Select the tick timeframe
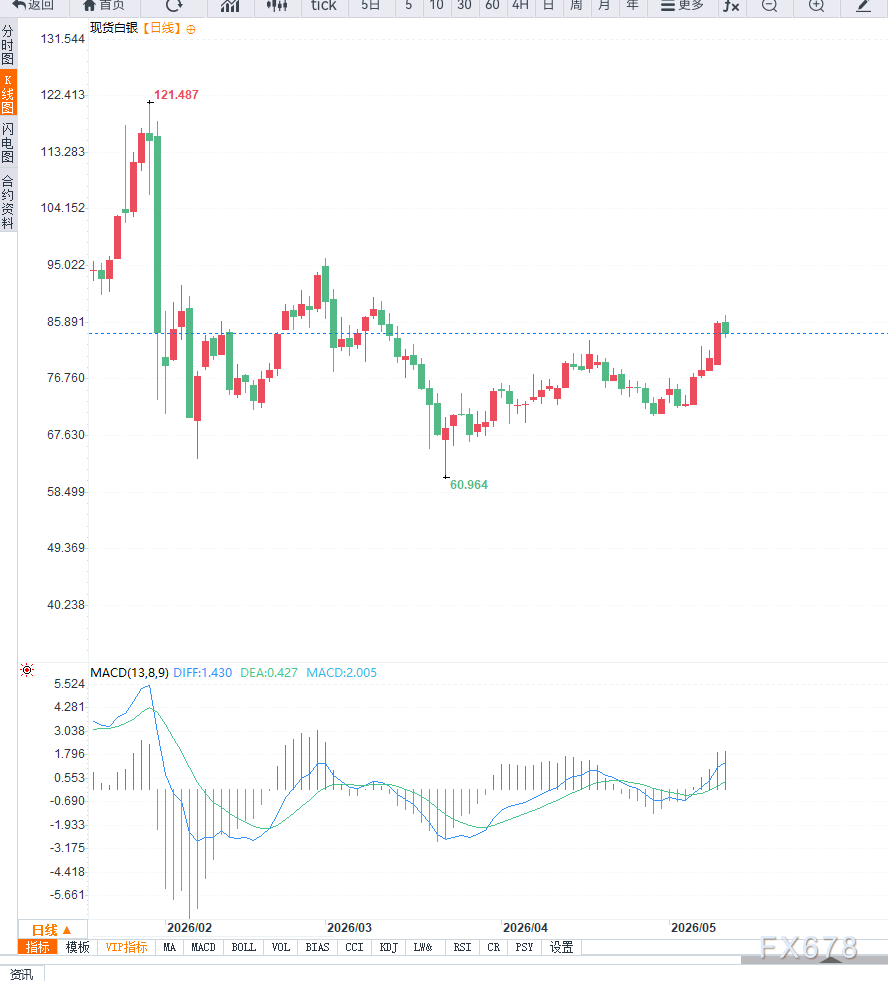The image size is (888, 983). [324, 6]
